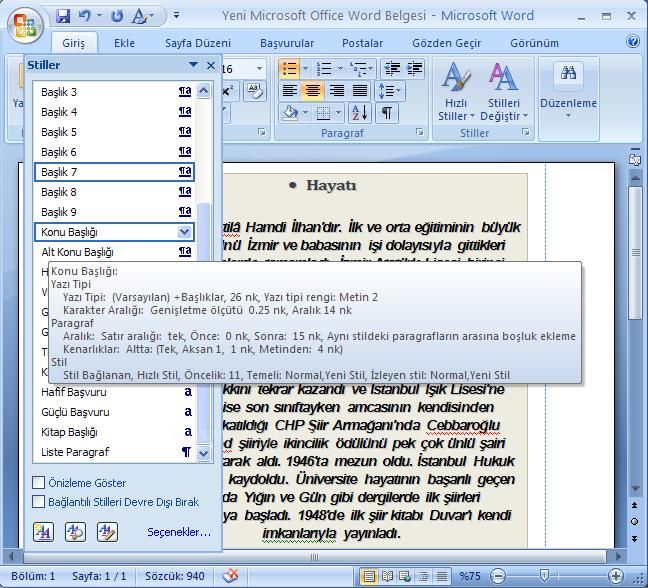Image resolution: width=648 pixels, height=588 pixels.
Task: Switch to Outline view
Action: 424,576
